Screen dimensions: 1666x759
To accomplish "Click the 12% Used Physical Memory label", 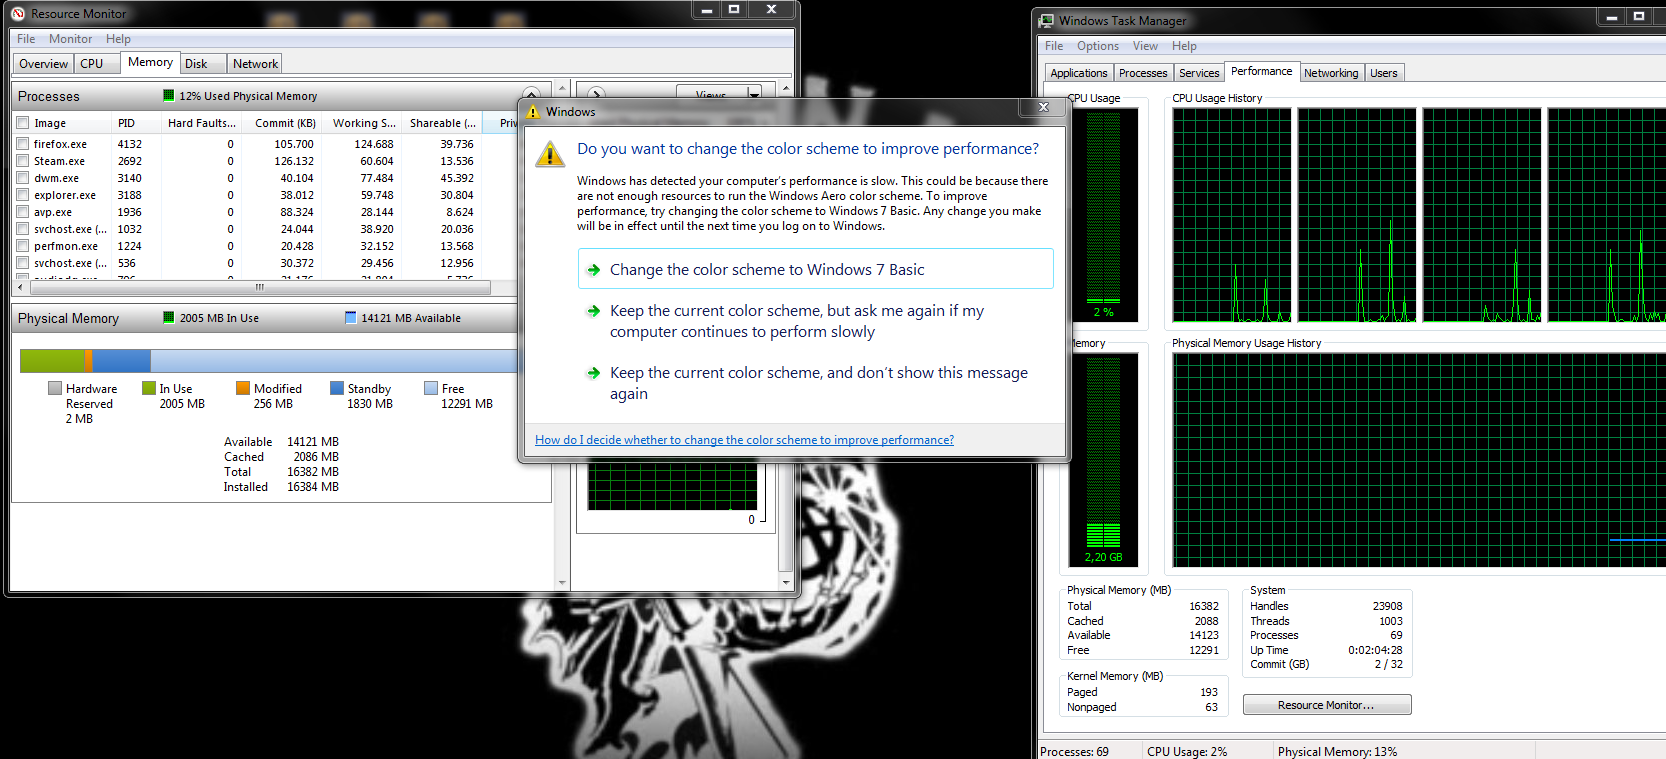I will (x=248, y=96).
